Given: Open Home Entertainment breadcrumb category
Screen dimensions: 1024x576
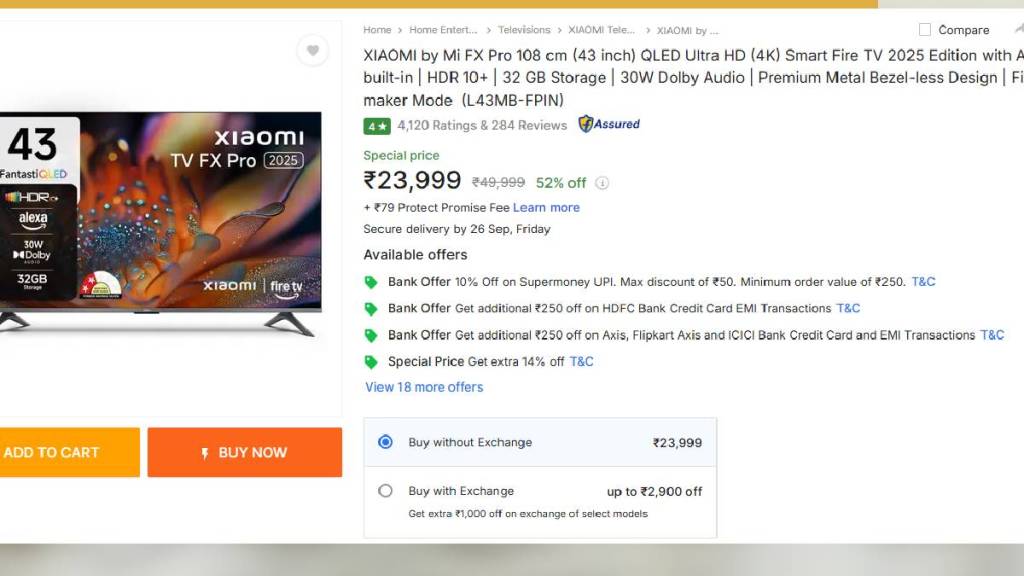Looking at the screenshot, I should tap(443, 31).
